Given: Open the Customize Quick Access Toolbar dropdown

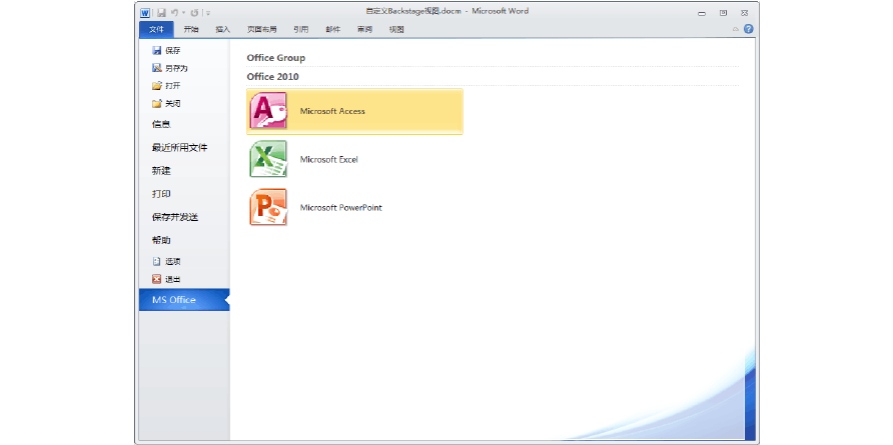Looking at the screenshot, I should pos(208,13).
